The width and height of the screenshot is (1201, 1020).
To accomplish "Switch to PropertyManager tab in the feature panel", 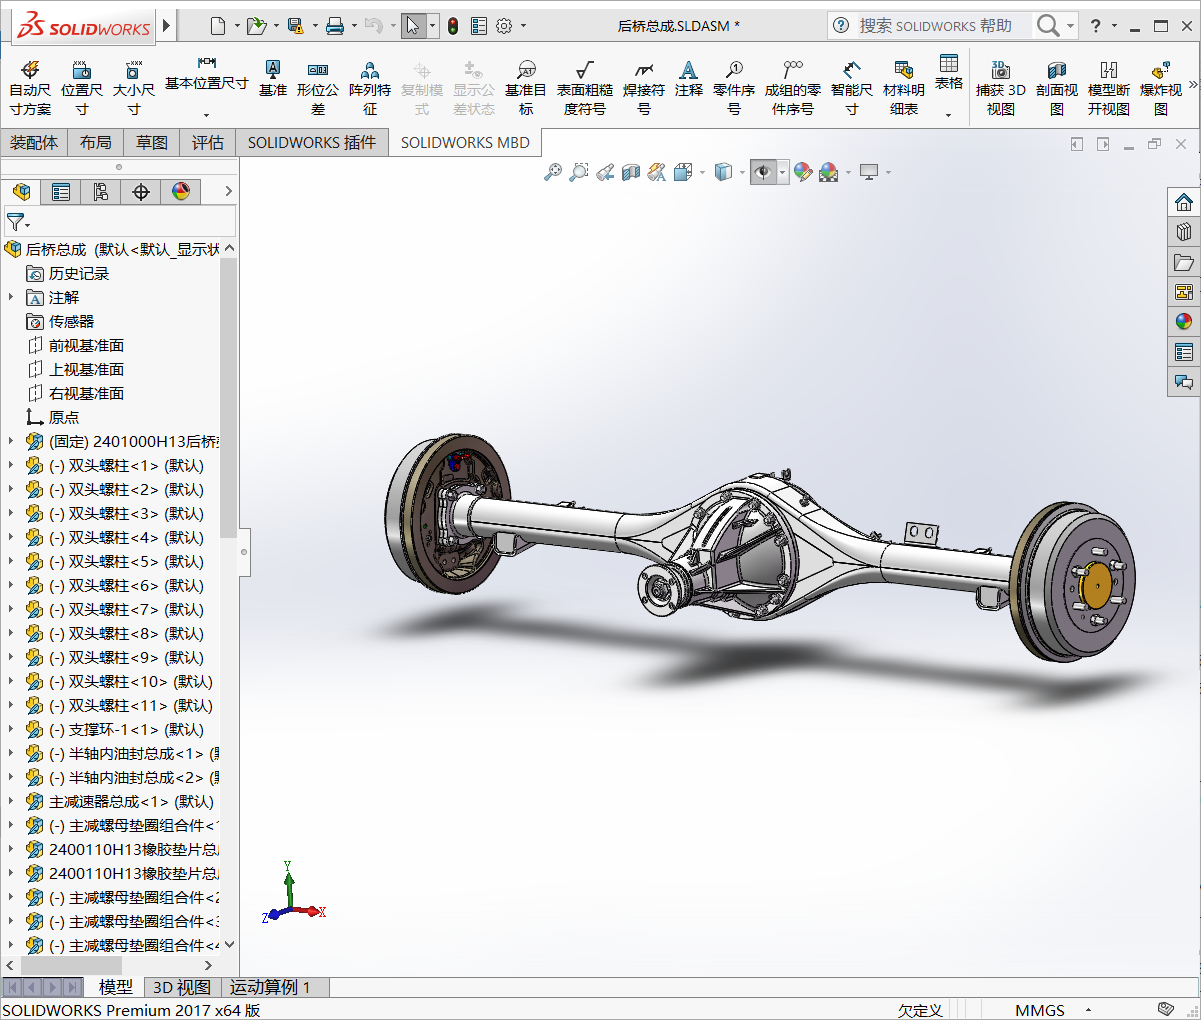I will [x=61, y=192].
